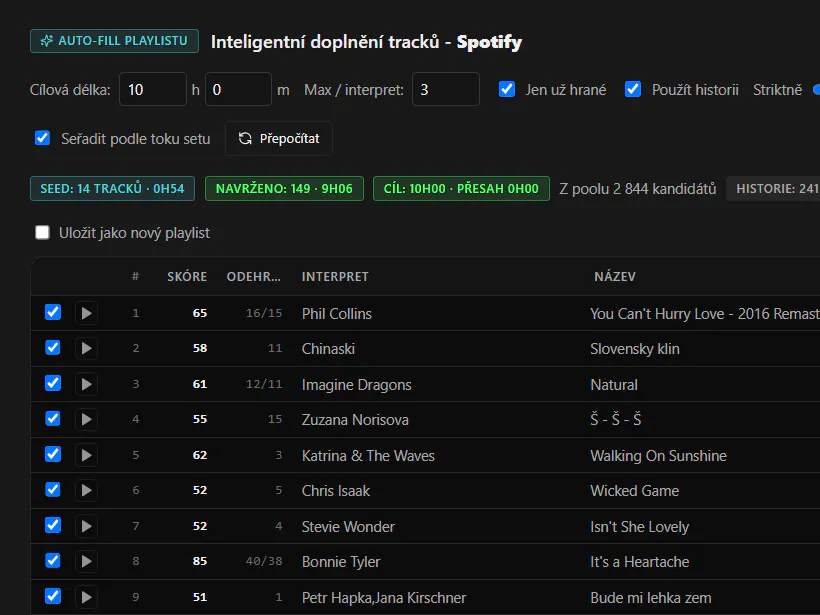Play preview of Stevie Wonder track
The image size is (820, 615).
pyautogui.click(x=86, y=526)
